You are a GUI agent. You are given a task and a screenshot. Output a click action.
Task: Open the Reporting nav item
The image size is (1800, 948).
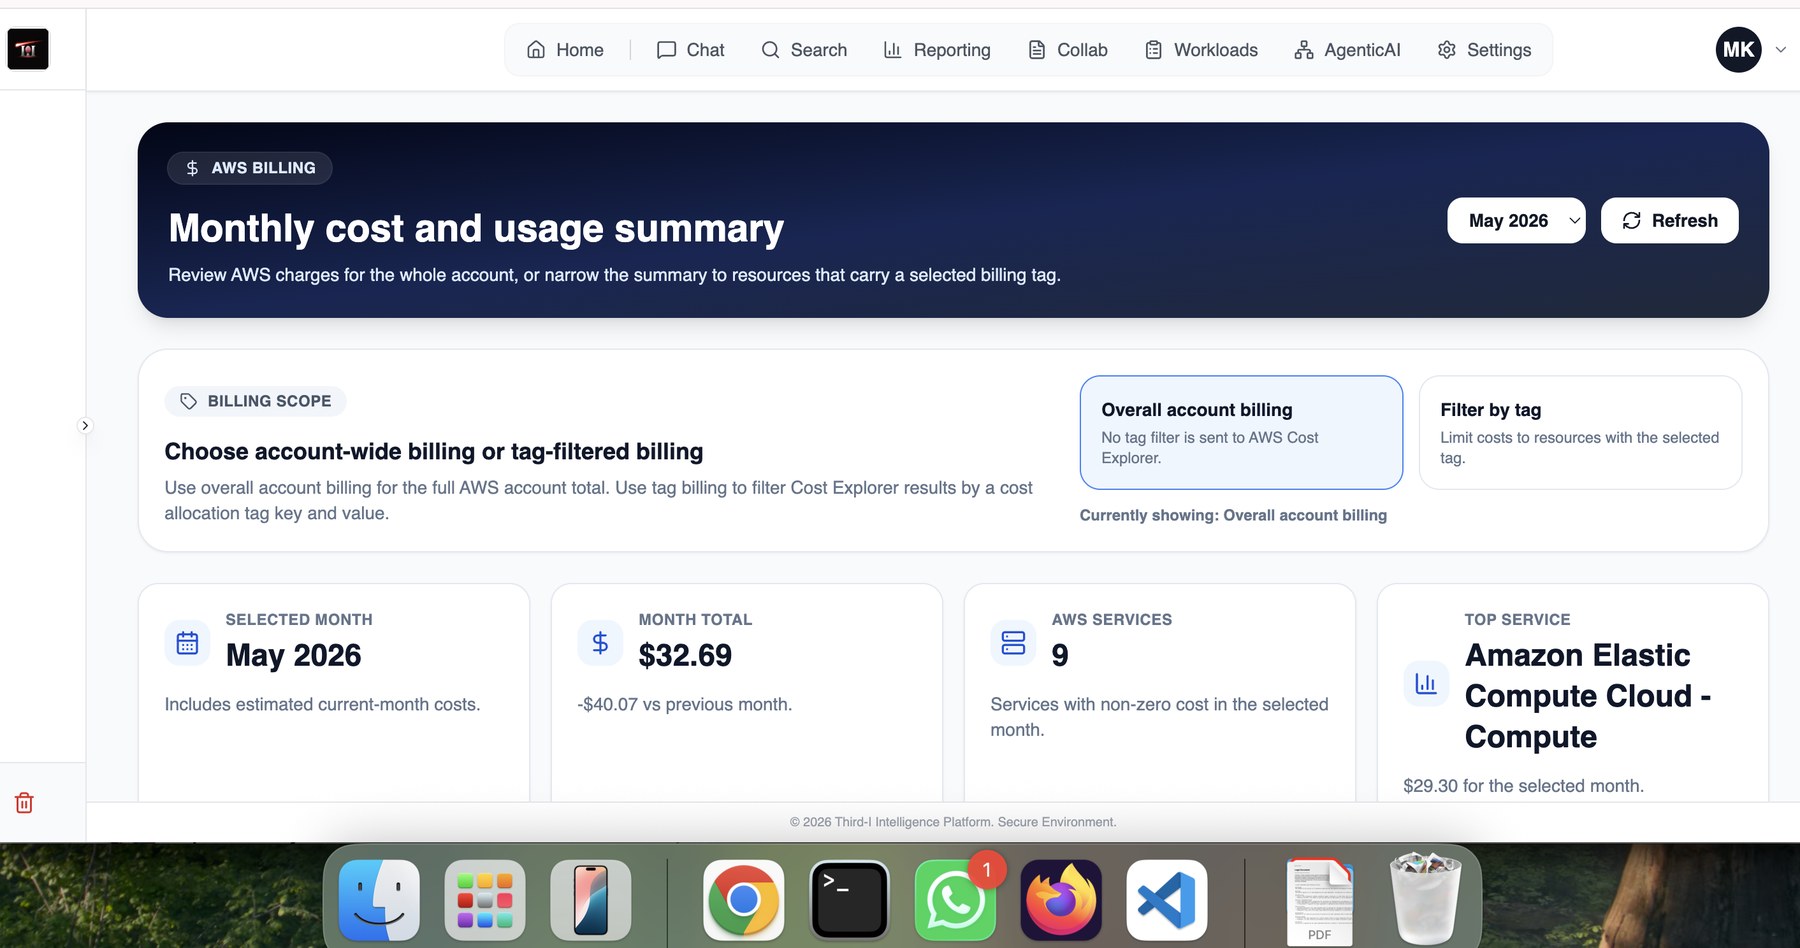(x=937, y=50)
